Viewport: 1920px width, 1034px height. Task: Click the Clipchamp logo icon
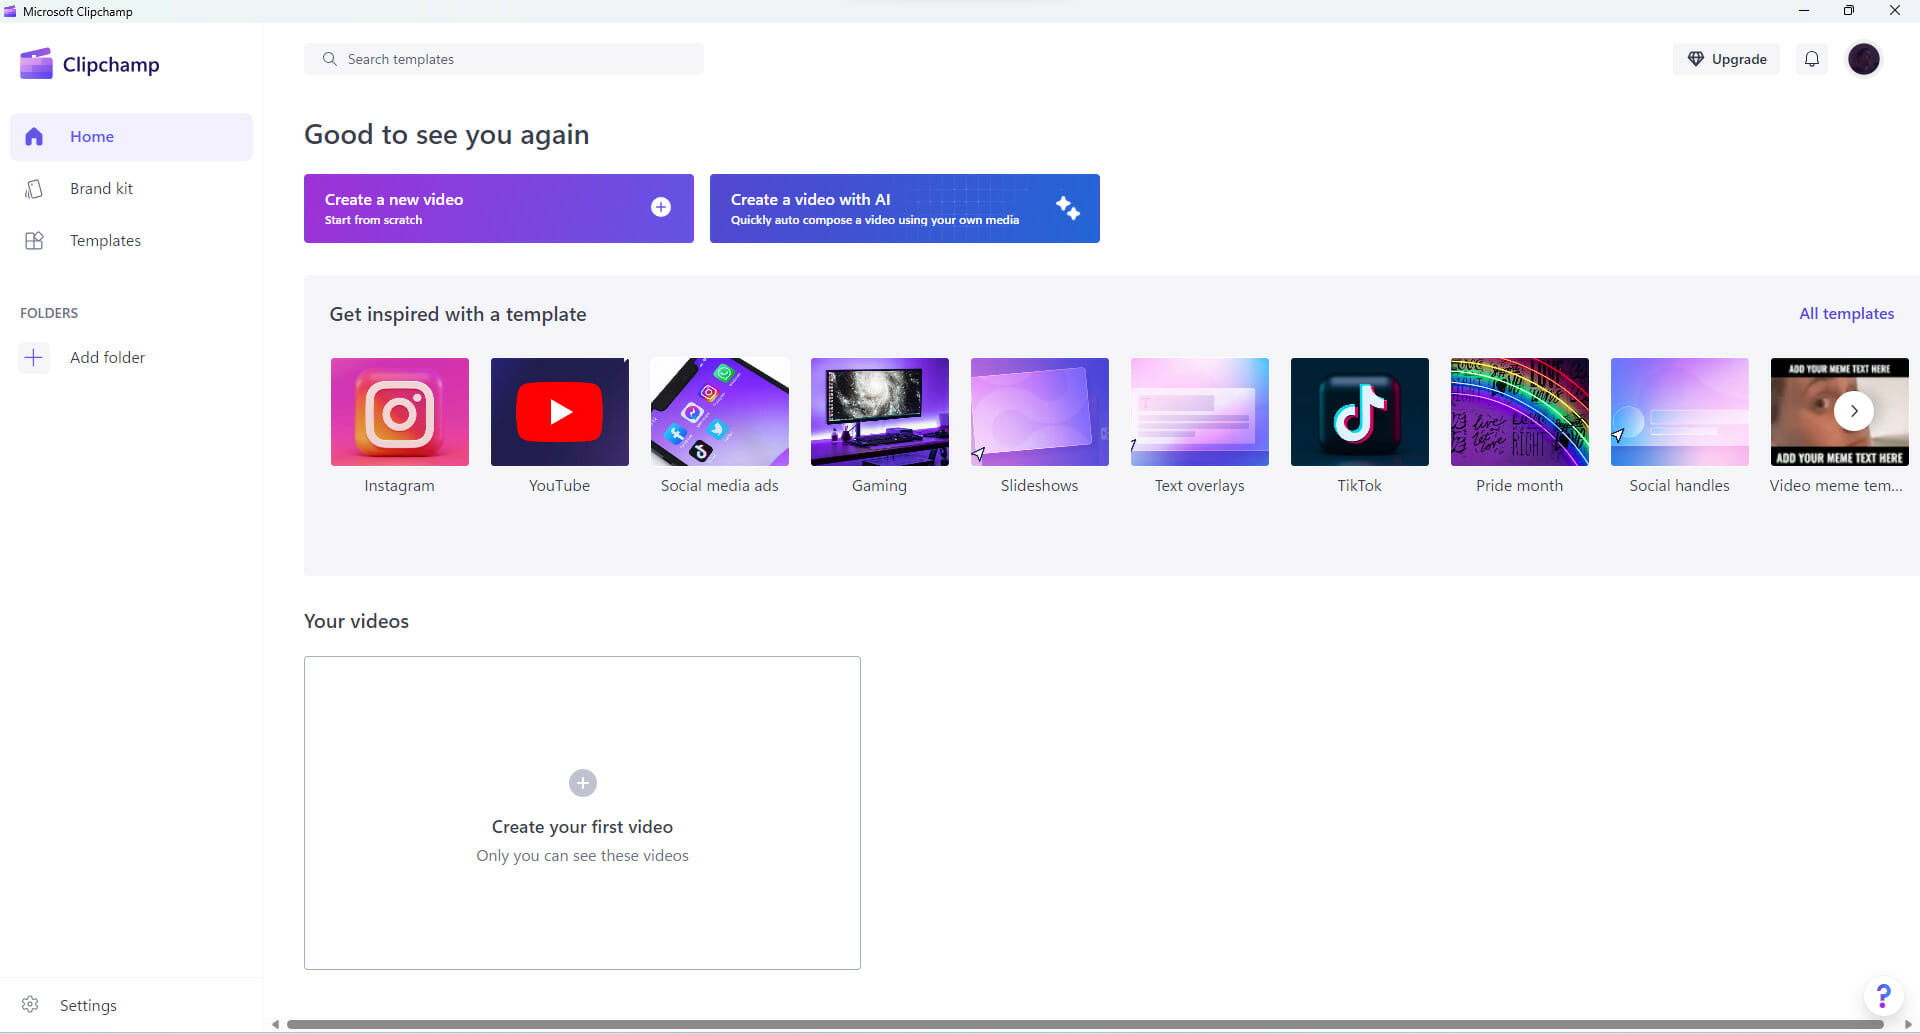(36, 64)
